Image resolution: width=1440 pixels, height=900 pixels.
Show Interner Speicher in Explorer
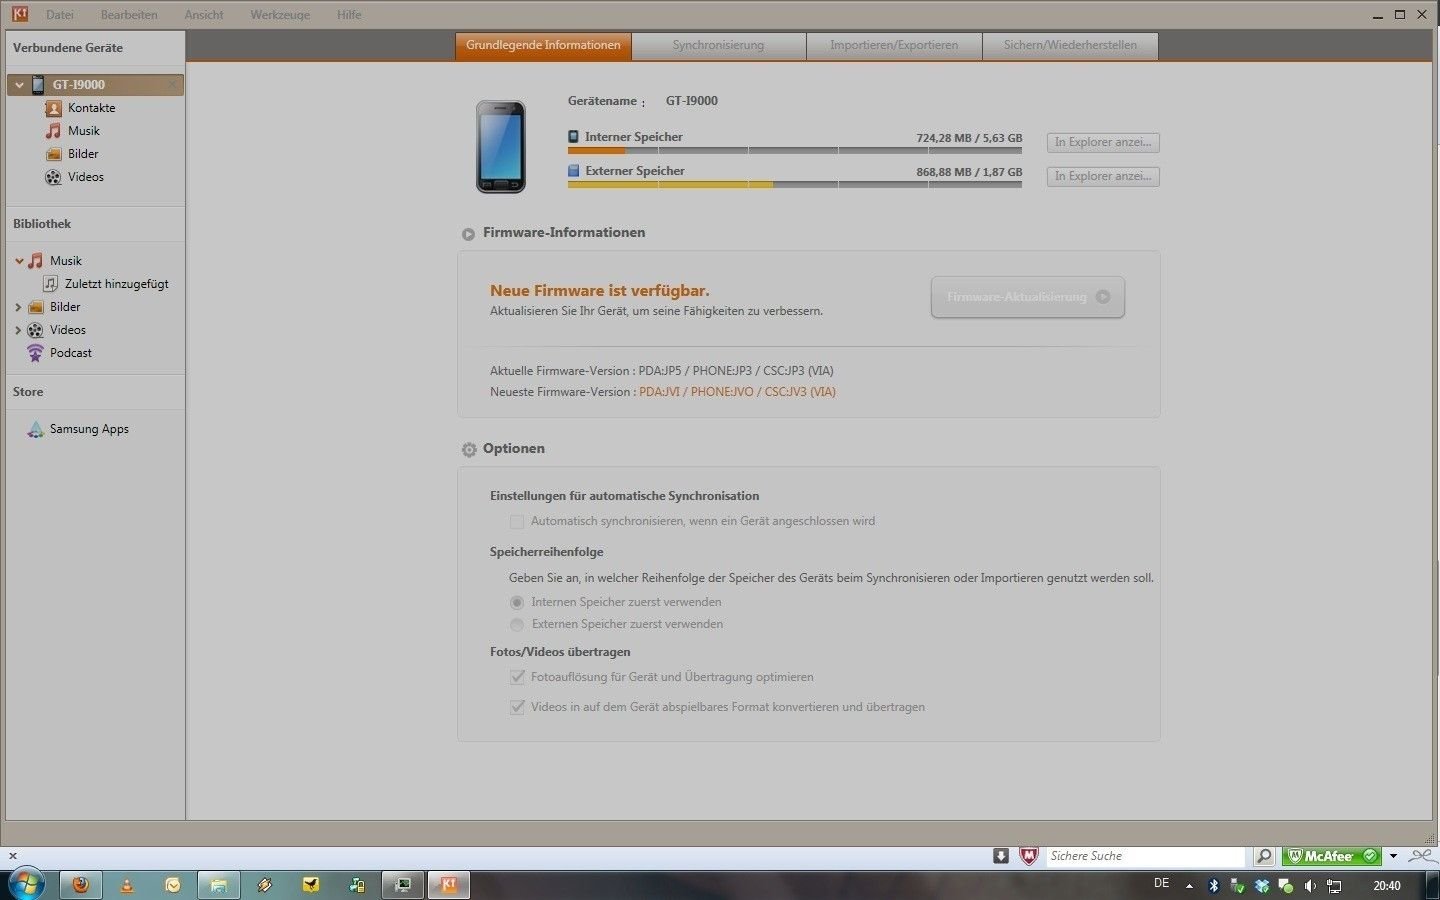(x=1103, y=143)
